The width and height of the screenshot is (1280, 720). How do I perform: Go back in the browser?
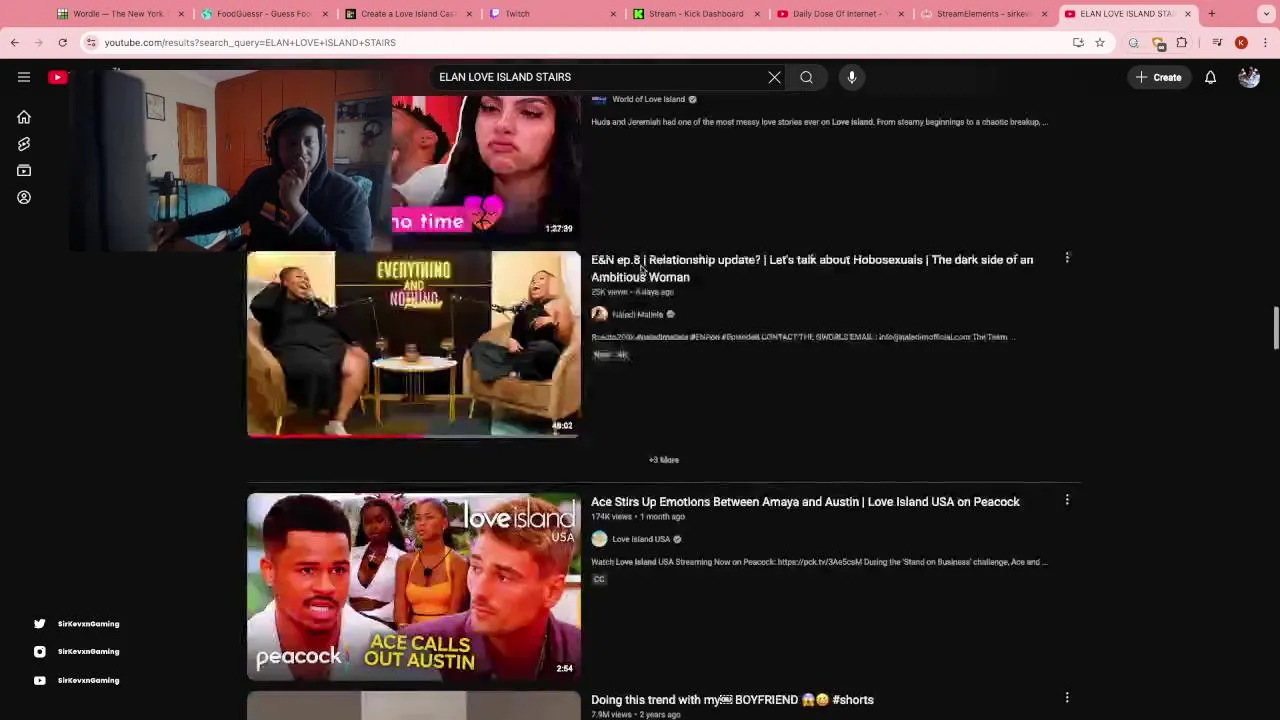pos(15,42)
